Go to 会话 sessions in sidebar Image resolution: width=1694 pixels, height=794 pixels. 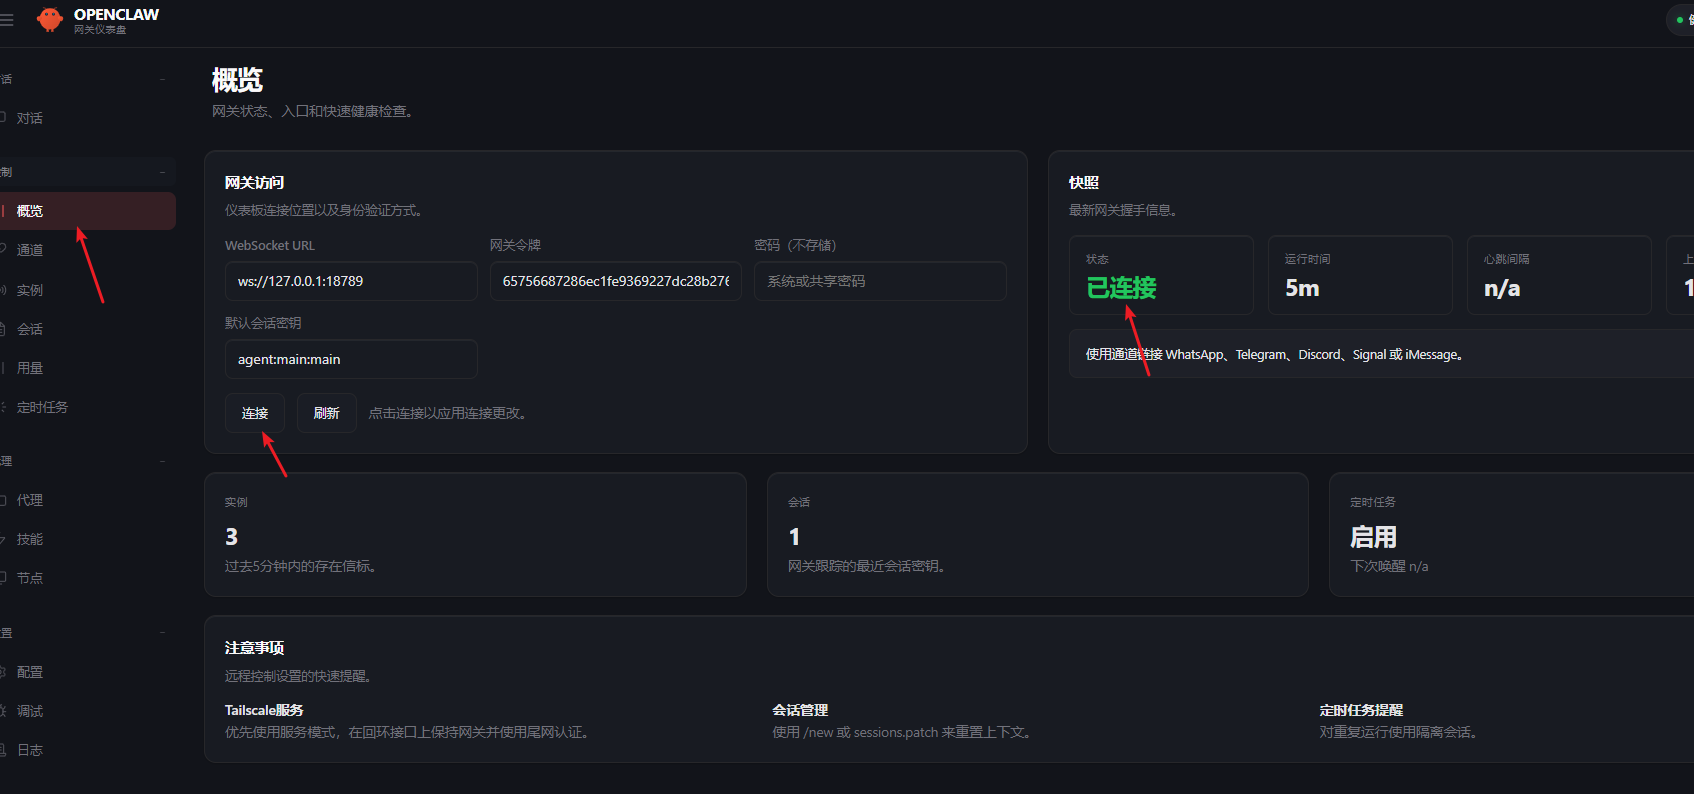(x=29, y=329)
